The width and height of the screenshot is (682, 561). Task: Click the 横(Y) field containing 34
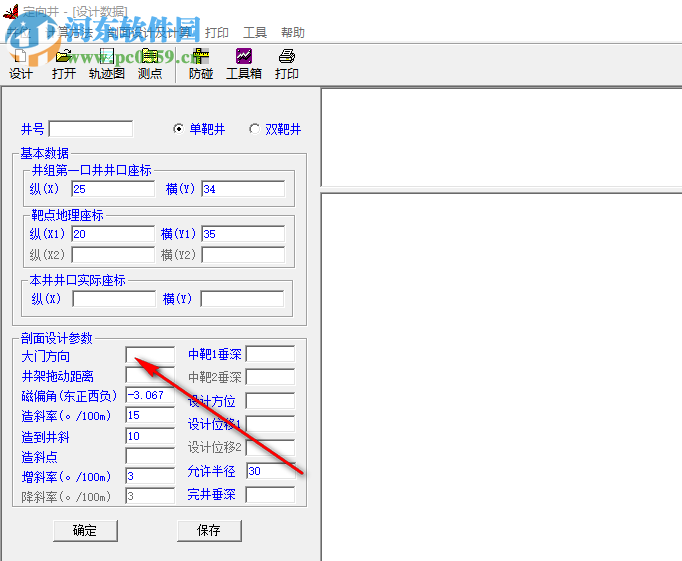[x=243, y=189]
